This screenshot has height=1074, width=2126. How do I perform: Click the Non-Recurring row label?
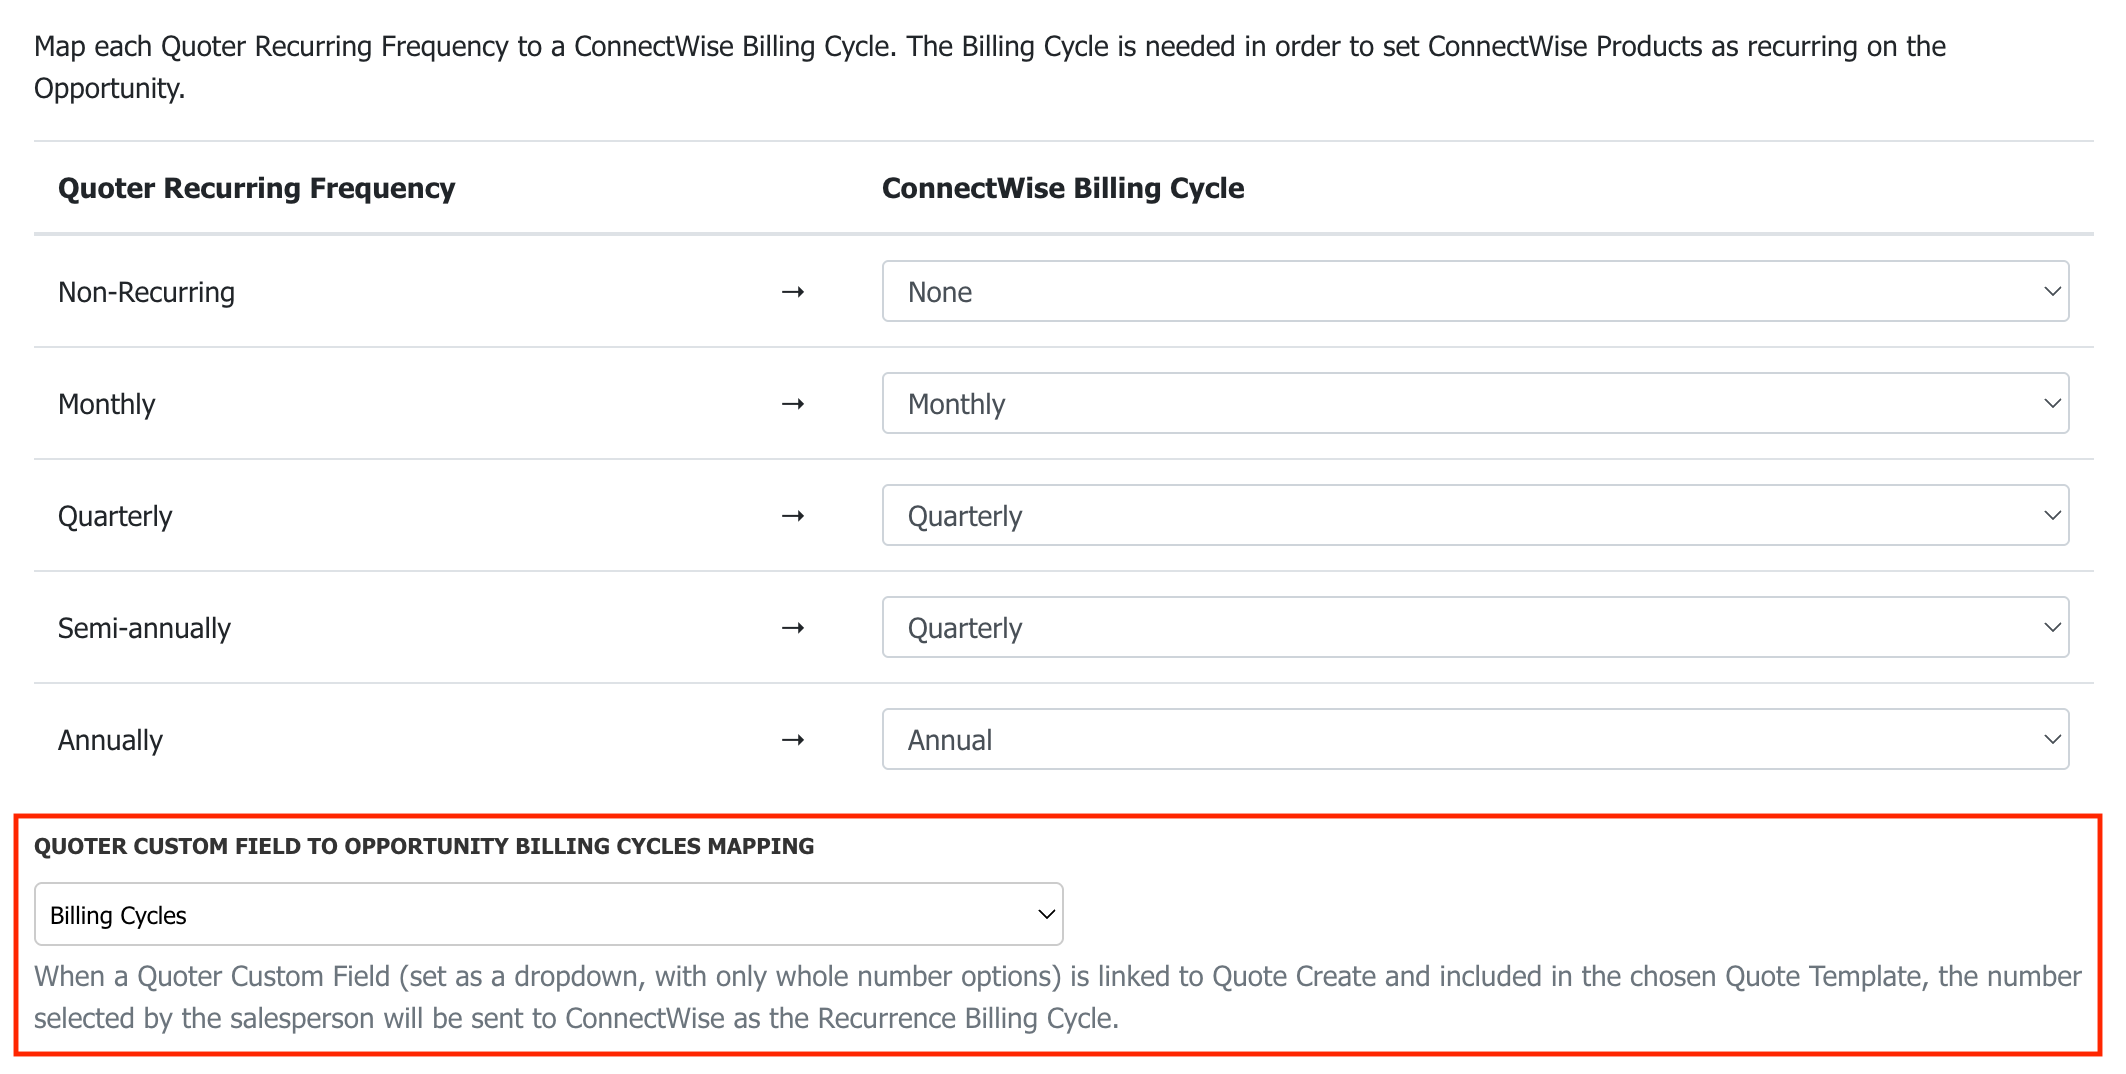tap(146, 292)
